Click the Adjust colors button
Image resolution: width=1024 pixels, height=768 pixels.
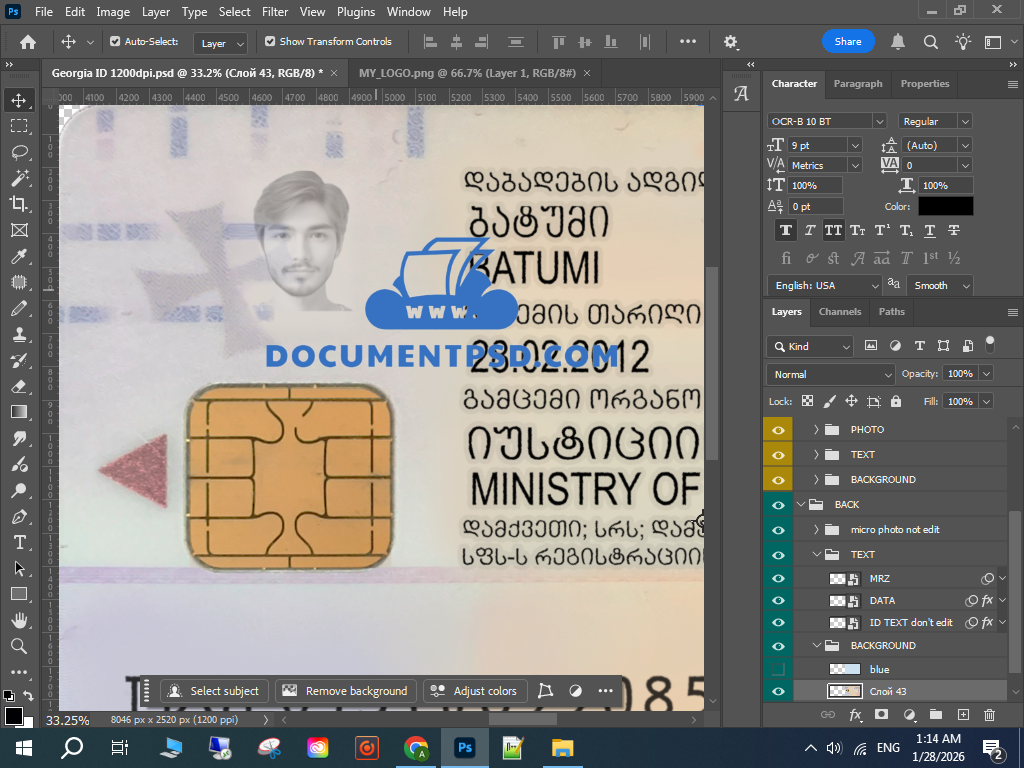pyautogui.click(x=476, y=691)
